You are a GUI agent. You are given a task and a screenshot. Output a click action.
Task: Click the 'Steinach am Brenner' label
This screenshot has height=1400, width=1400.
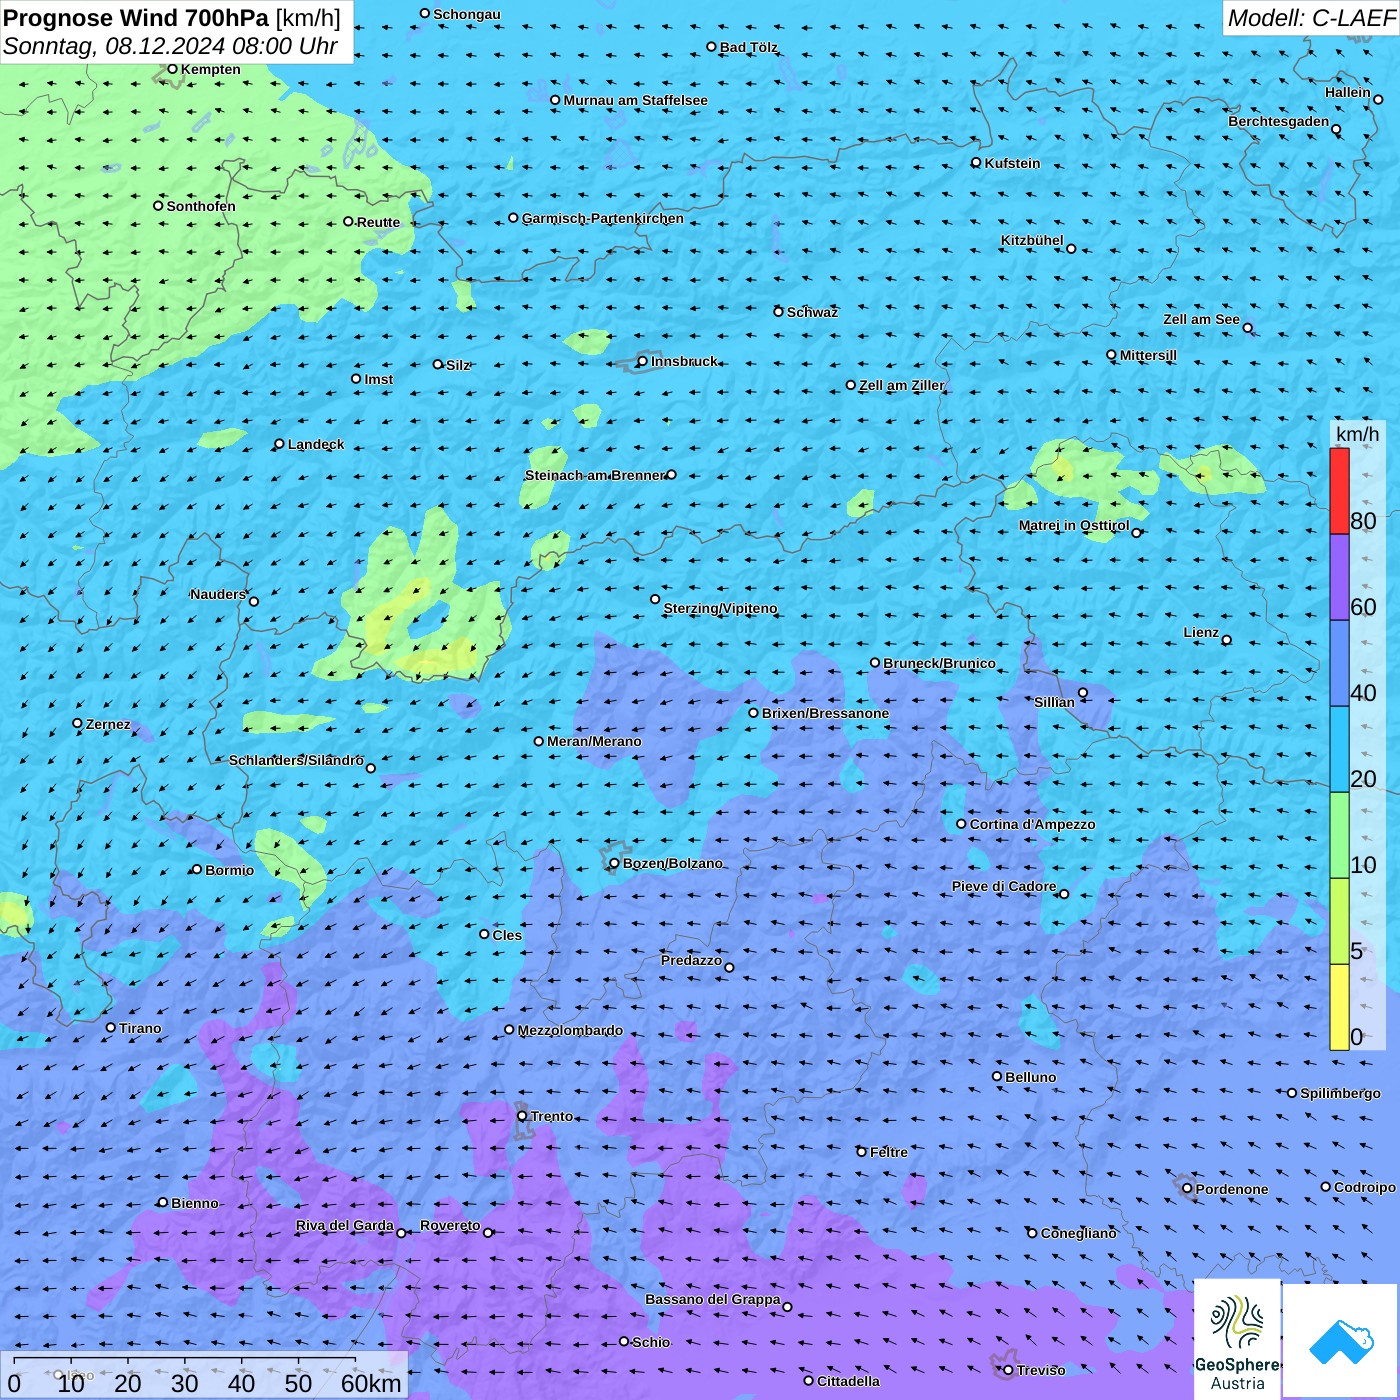point(595,475)
